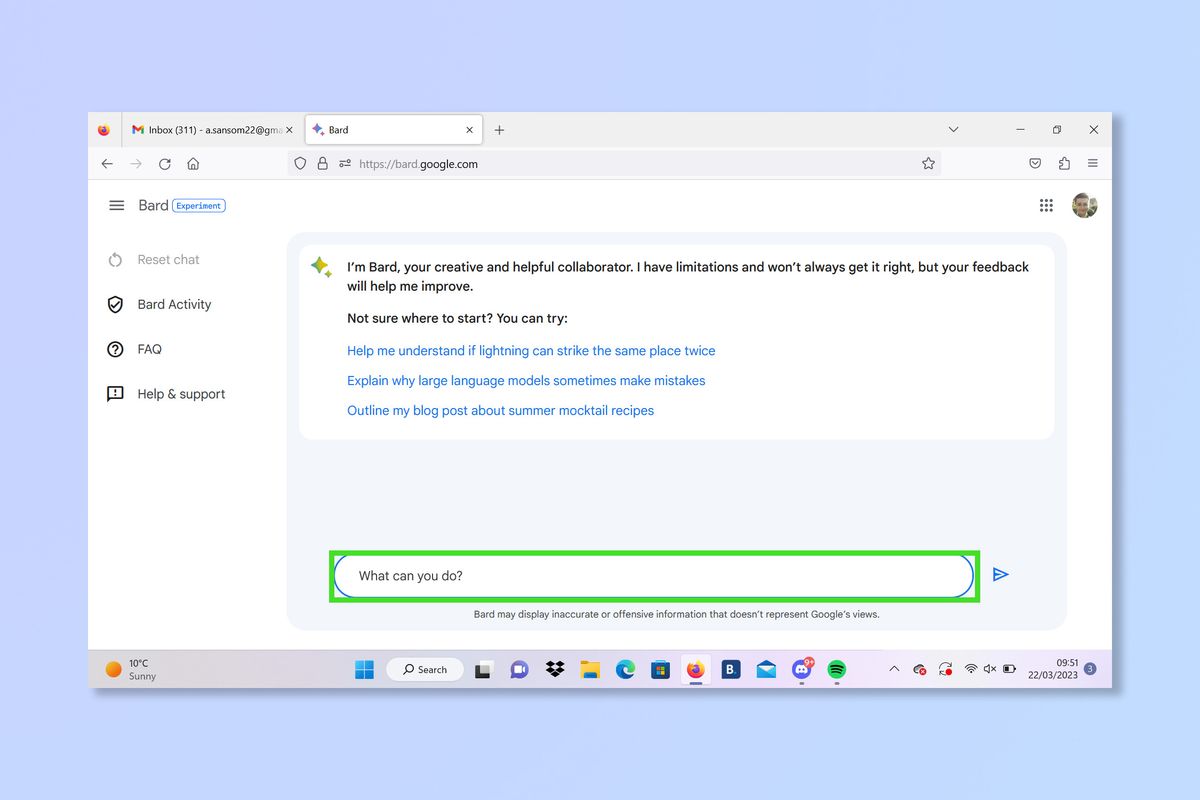1200x800 pixels.
Task: Click the lightning strike suggestion link
Action: [530, 350]
